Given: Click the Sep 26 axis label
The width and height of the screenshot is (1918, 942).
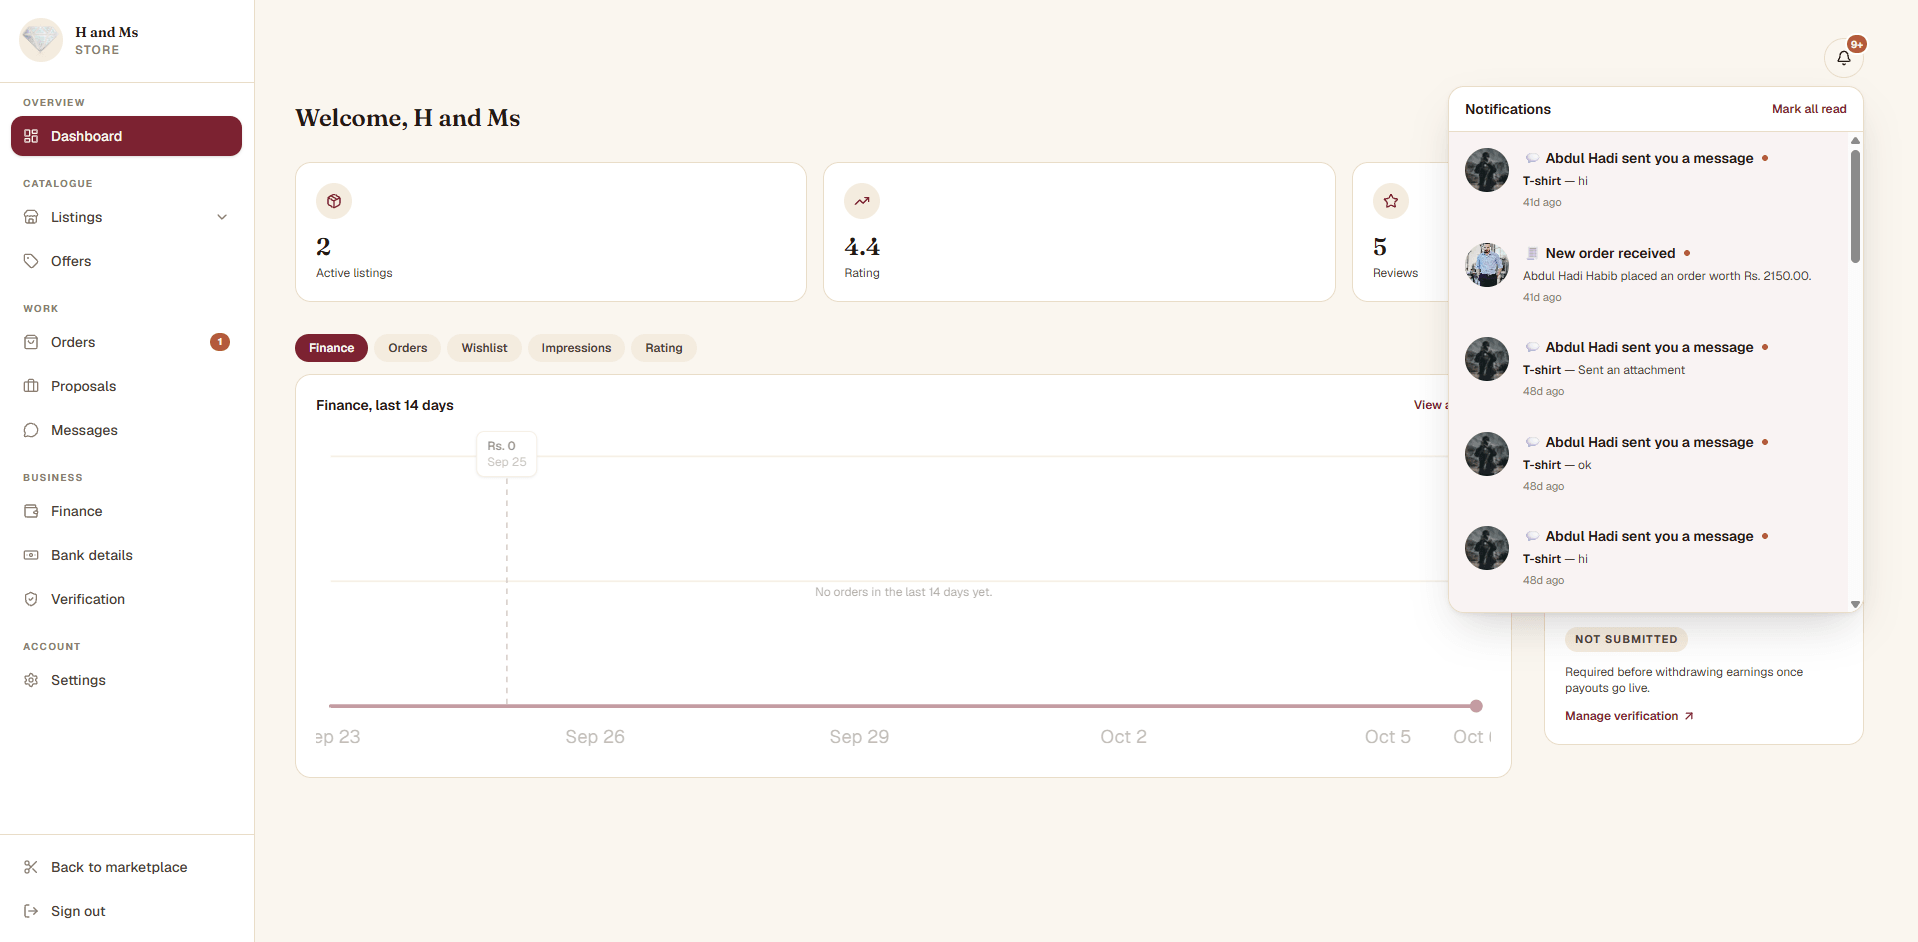Looking at the screenshot, I should tap(595, 737).
